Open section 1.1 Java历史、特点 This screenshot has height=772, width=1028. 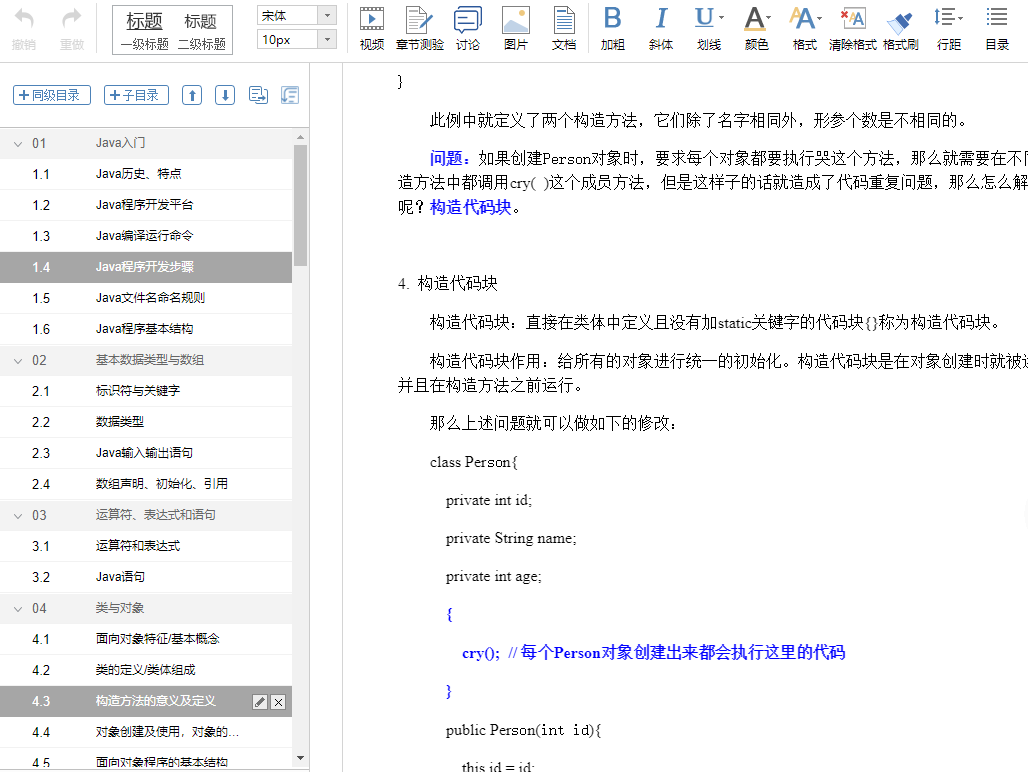pyautogui.click(x=146, y=174)
